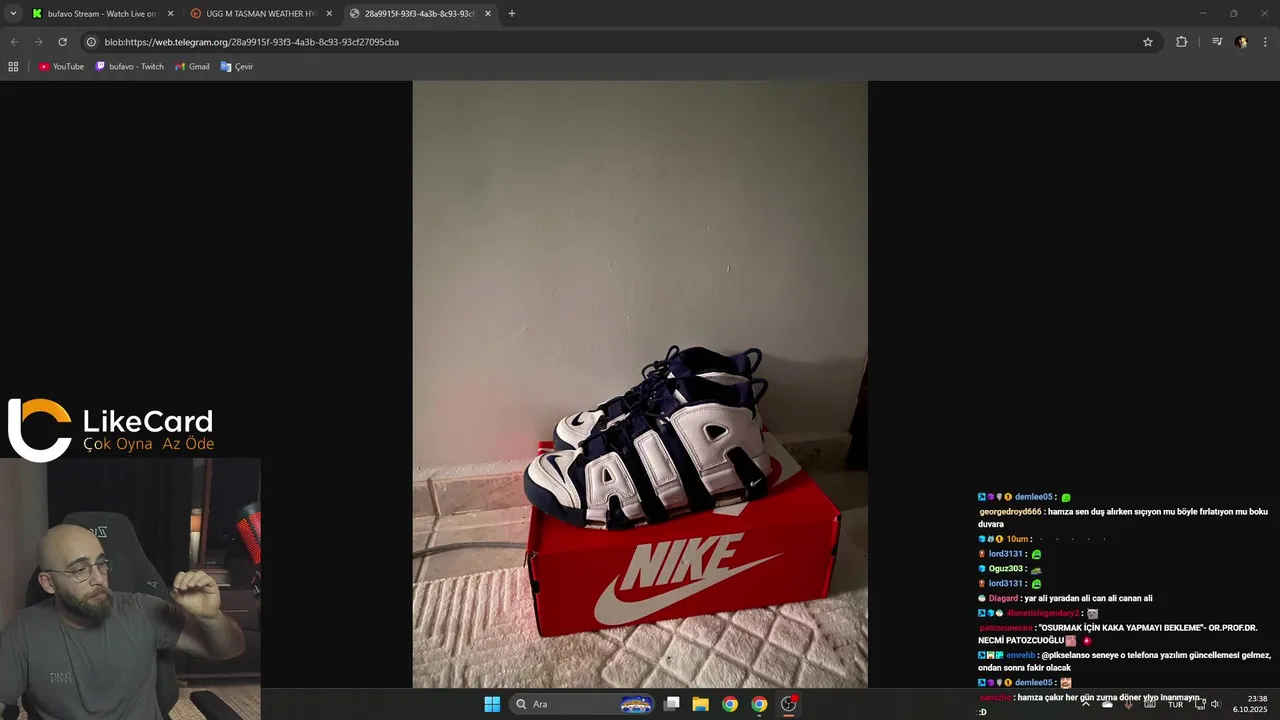Go forward to the next page
The image size is (1280, 720).
38,42
